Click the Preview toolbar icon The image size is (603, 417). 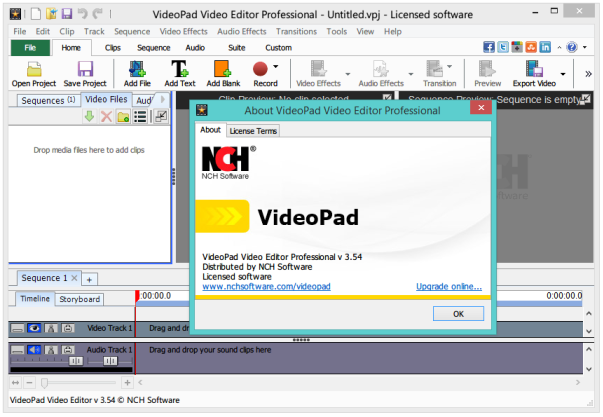coord(487,69)
